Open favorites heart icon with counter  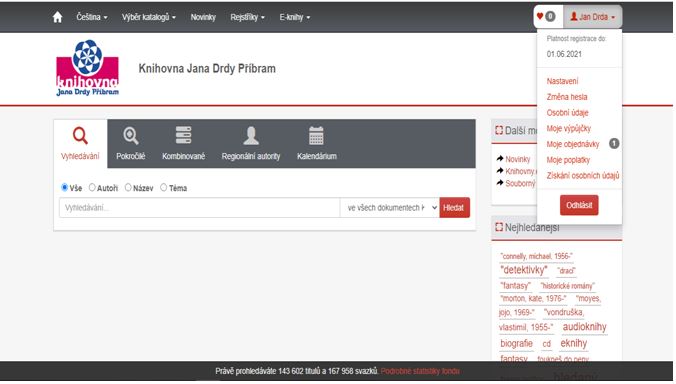coord(546,17)
